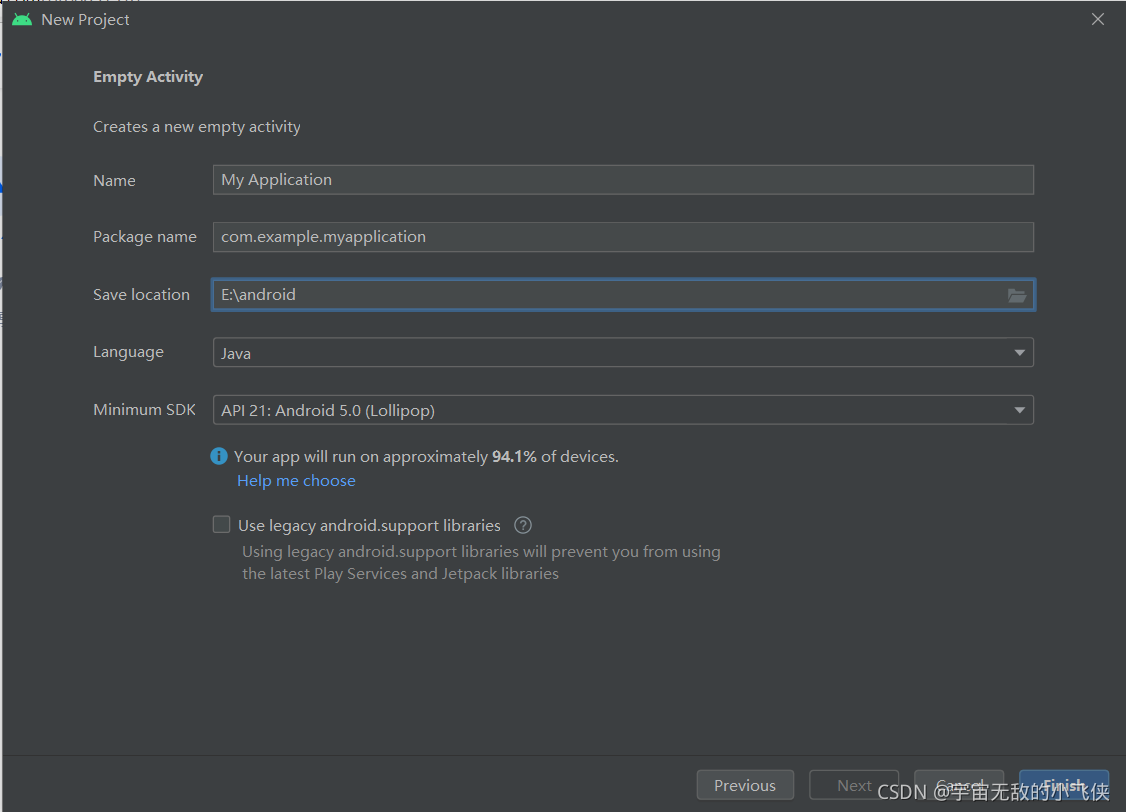
Task: Close the New Project dialog
Action: 1097,19
